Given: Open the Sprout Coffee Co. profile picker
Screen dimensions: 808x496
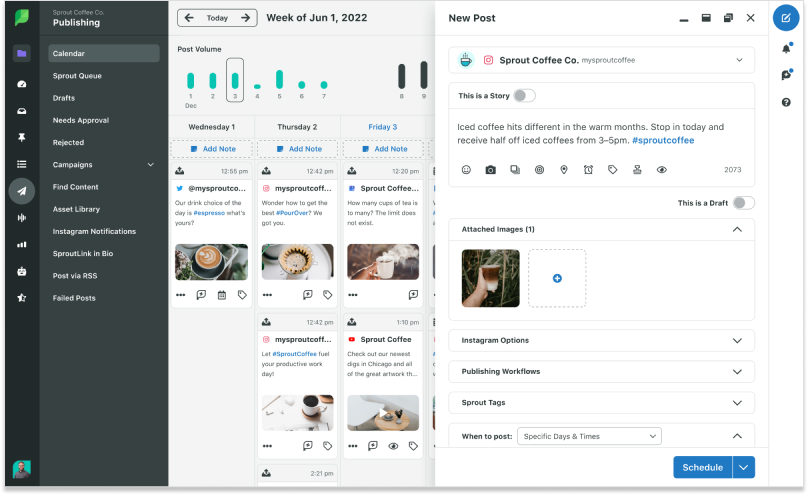Looking at the screenshot, I should coord(601,60).
